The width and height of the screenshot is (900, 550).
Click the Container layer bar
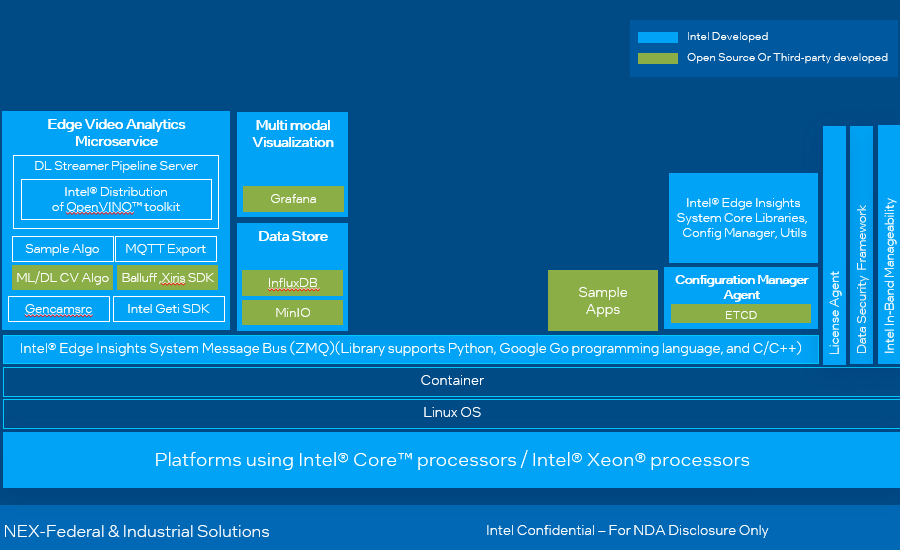pos(451,381)
